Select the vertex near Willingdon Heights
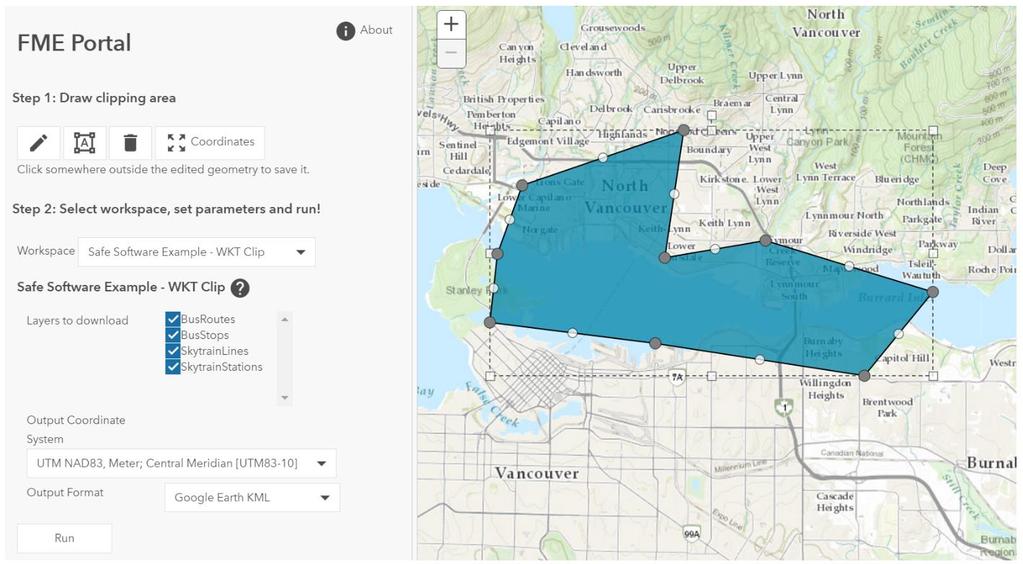The image size is (1023, 564). tap(864, 375)
